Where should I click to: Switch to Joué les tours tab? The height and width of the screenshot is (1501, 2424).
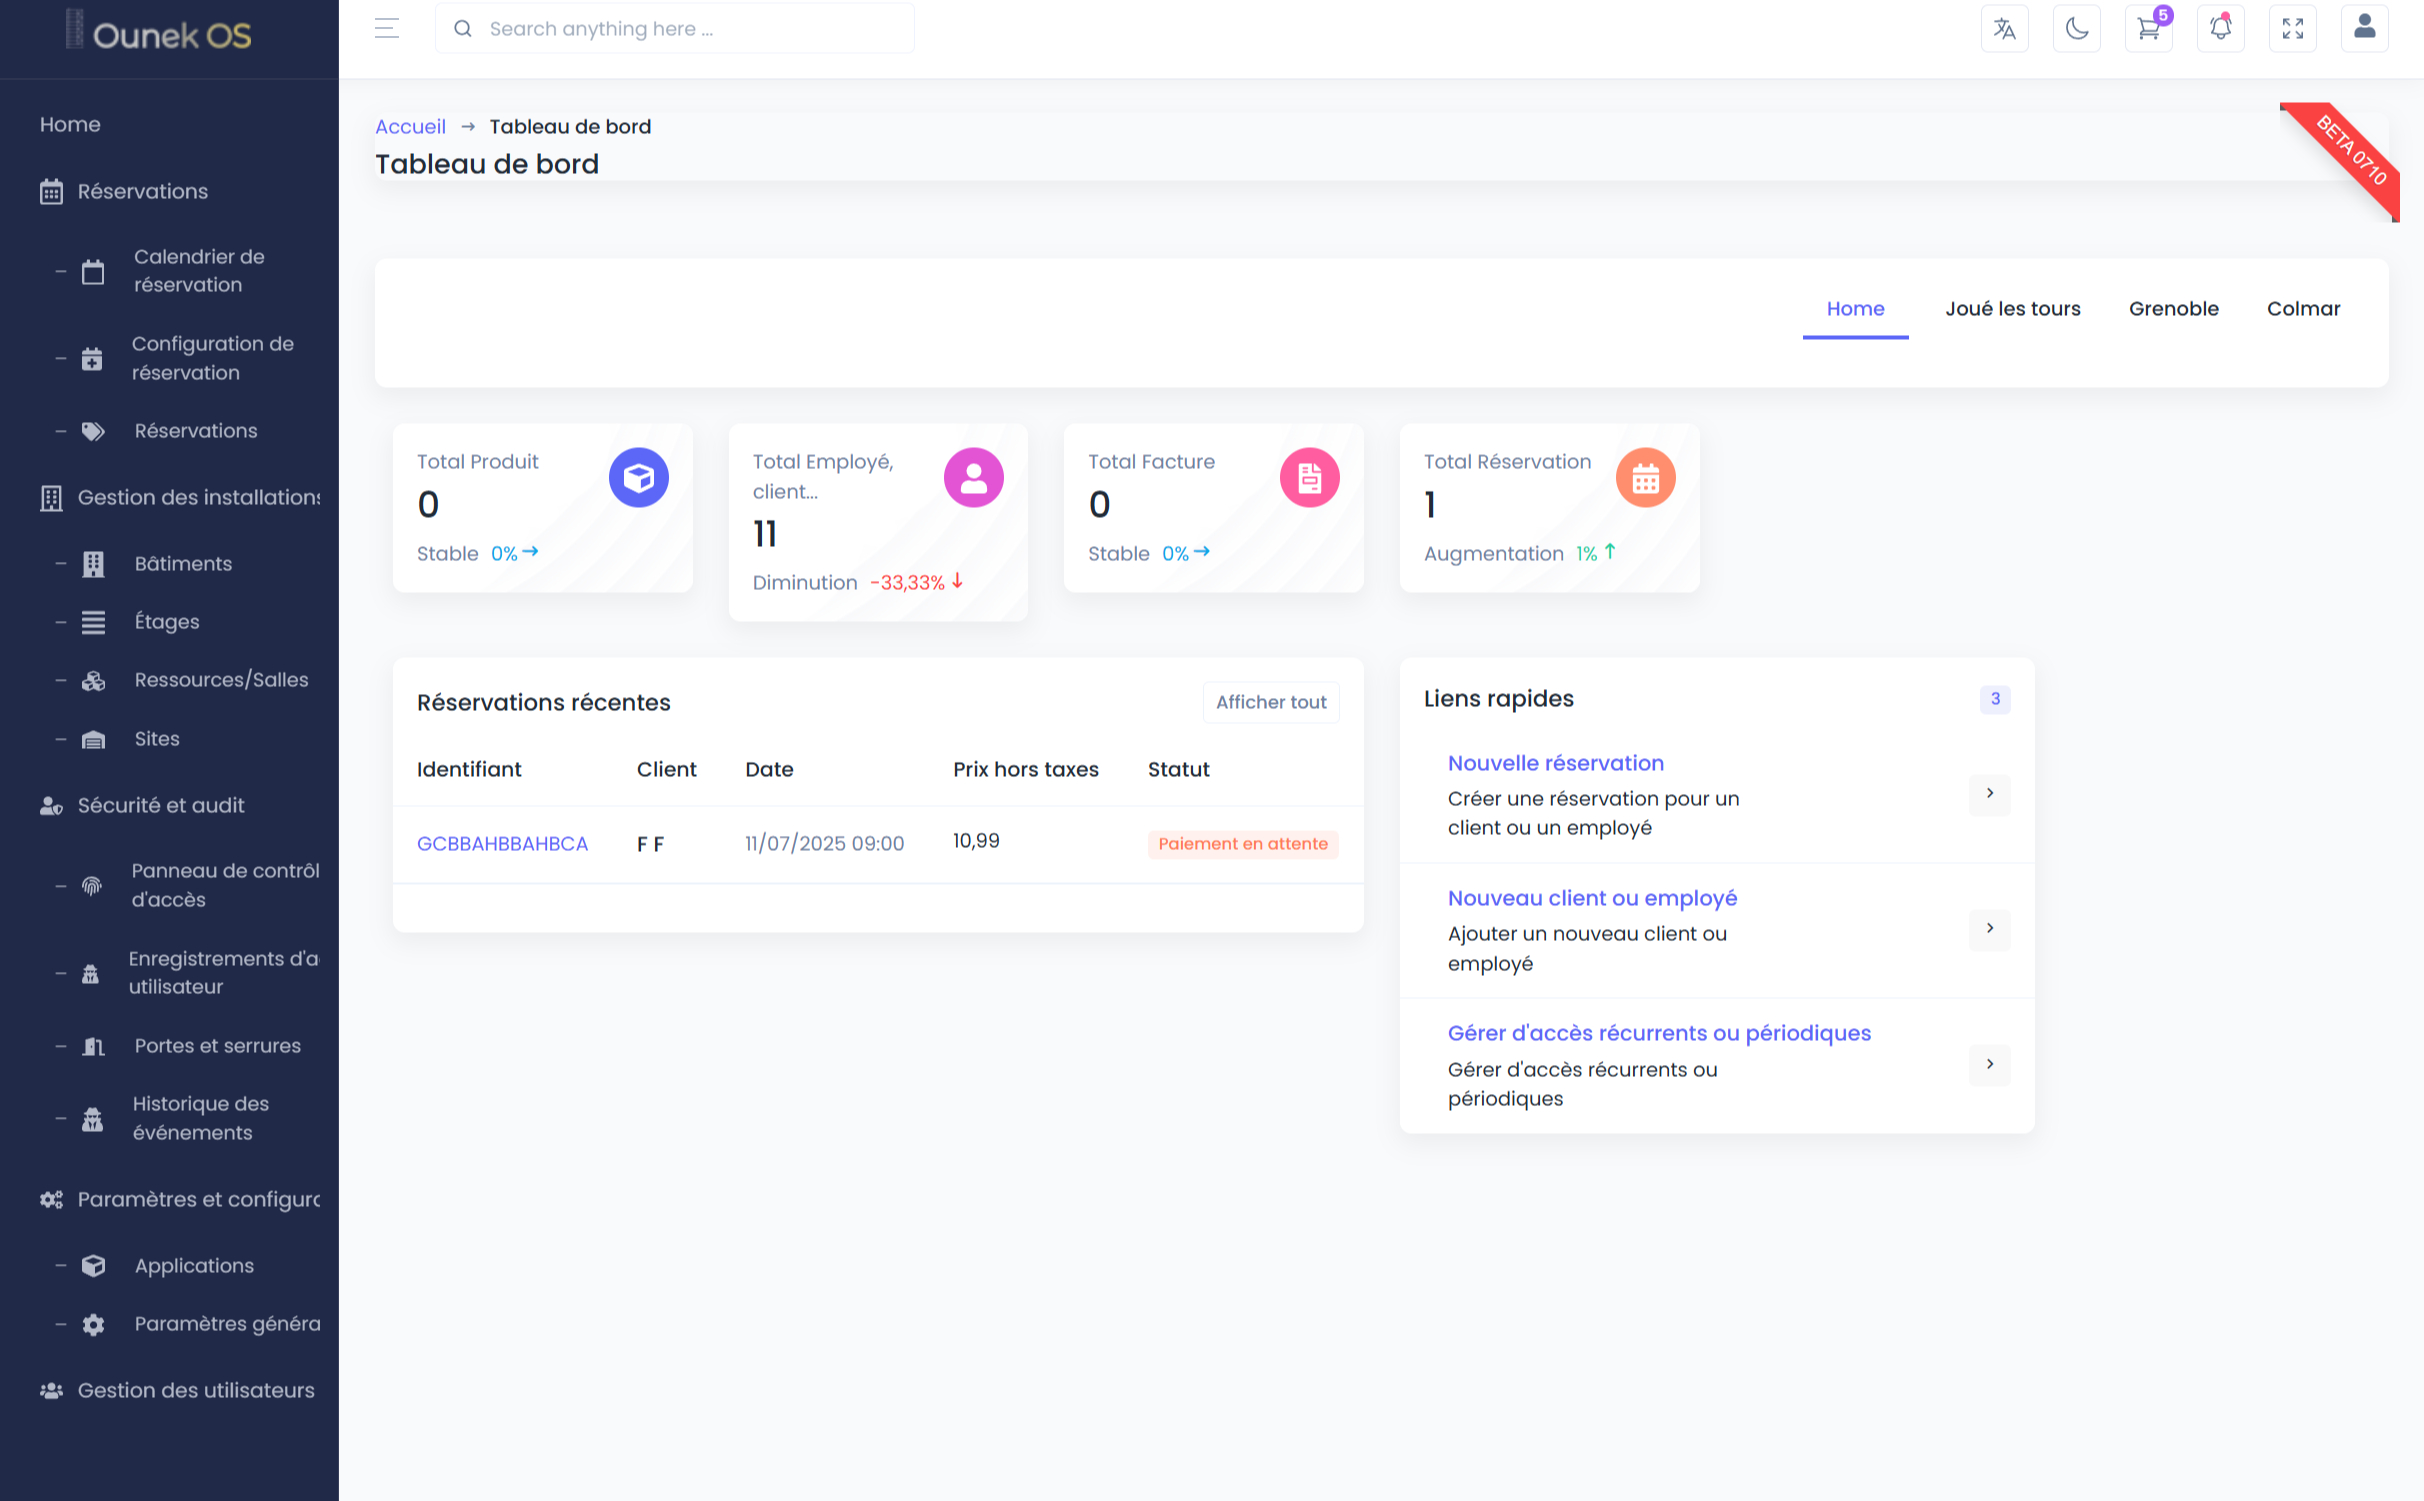pyautogui.click(x=2012, y=309)
